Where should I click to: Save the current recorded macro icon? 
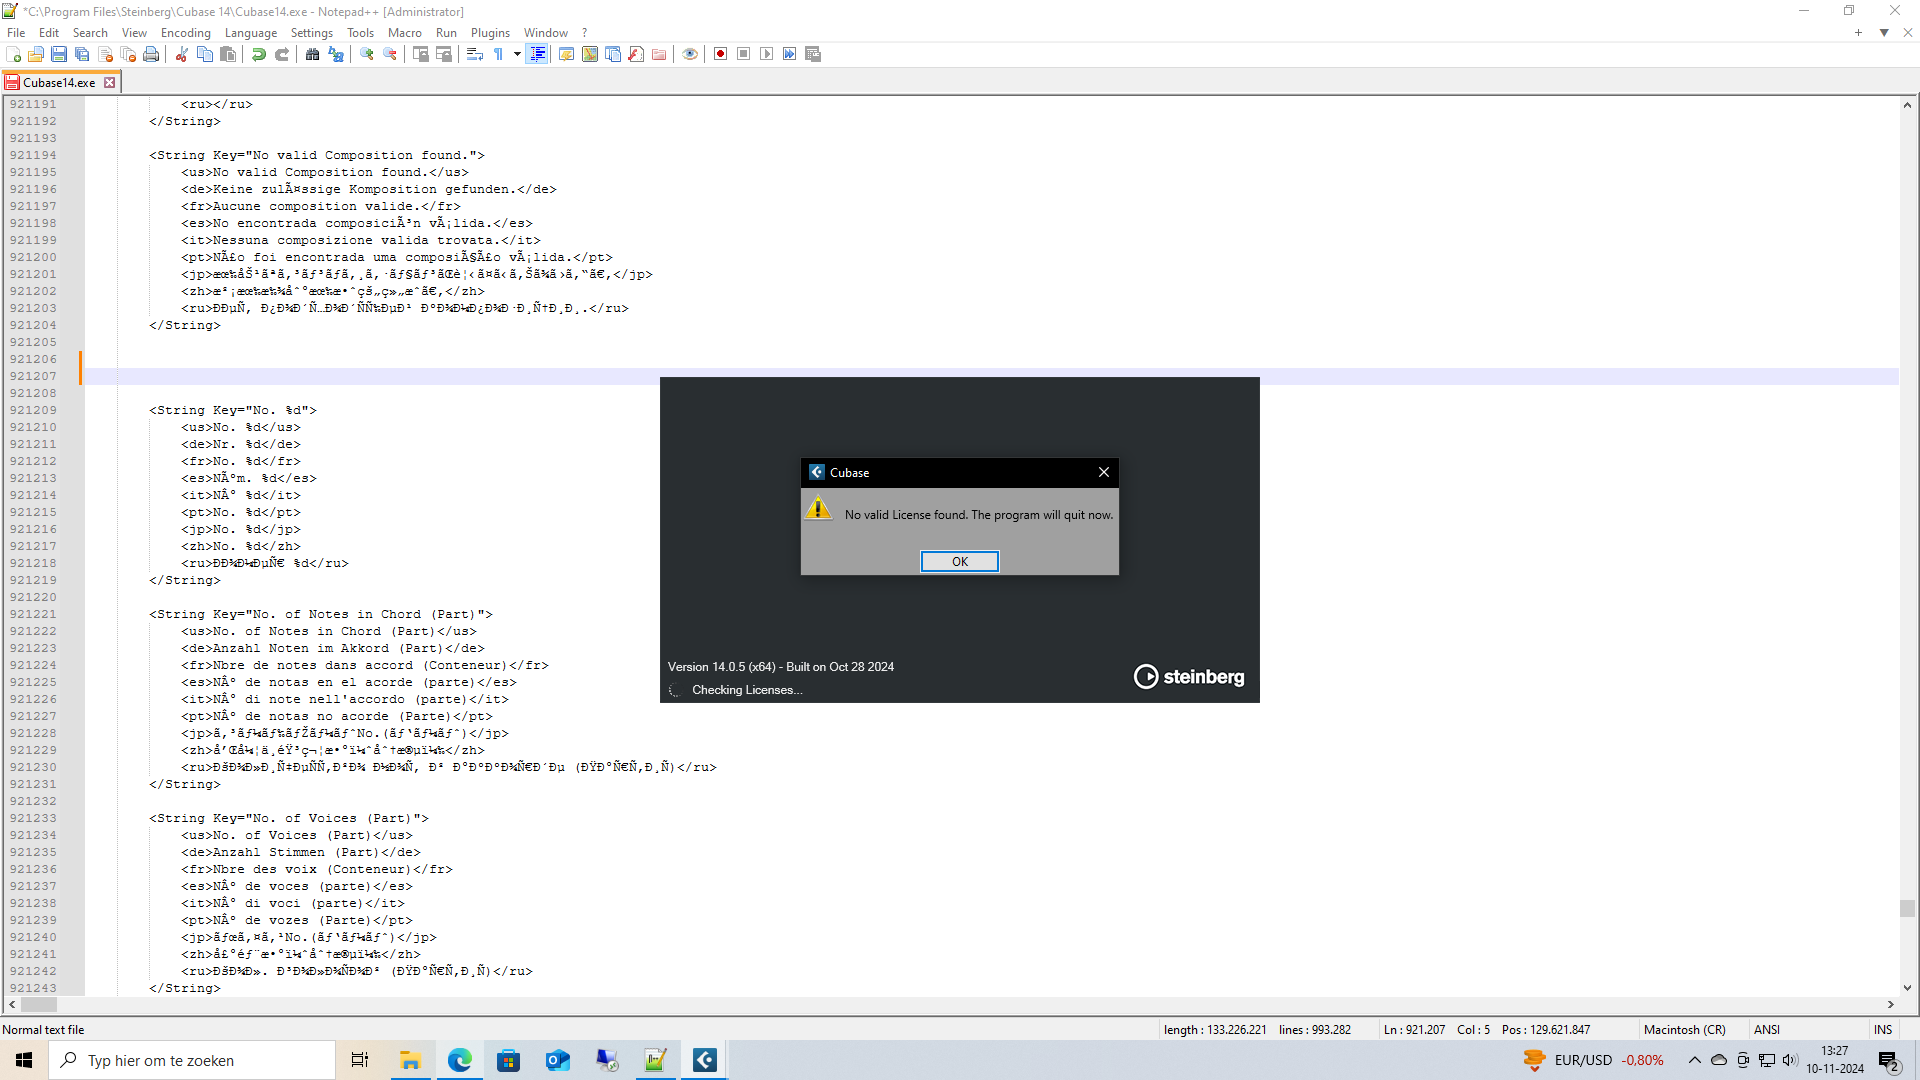point(813,54)
